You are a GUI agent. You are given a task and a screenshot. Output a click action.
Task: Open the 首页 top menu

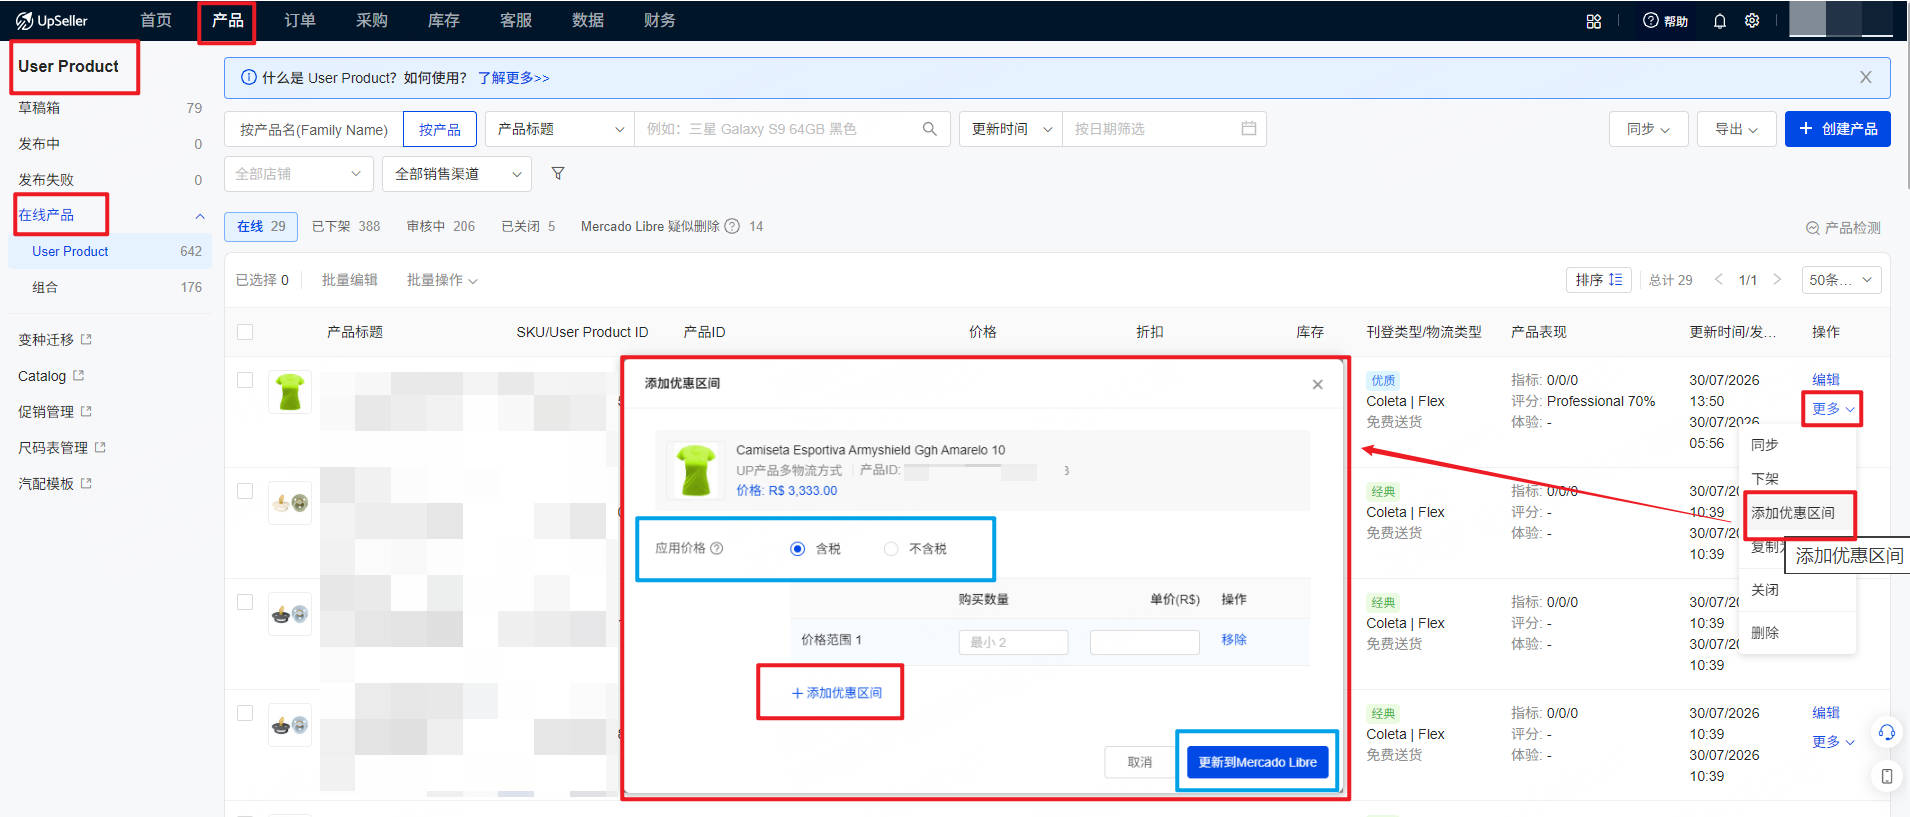[155, 21]
